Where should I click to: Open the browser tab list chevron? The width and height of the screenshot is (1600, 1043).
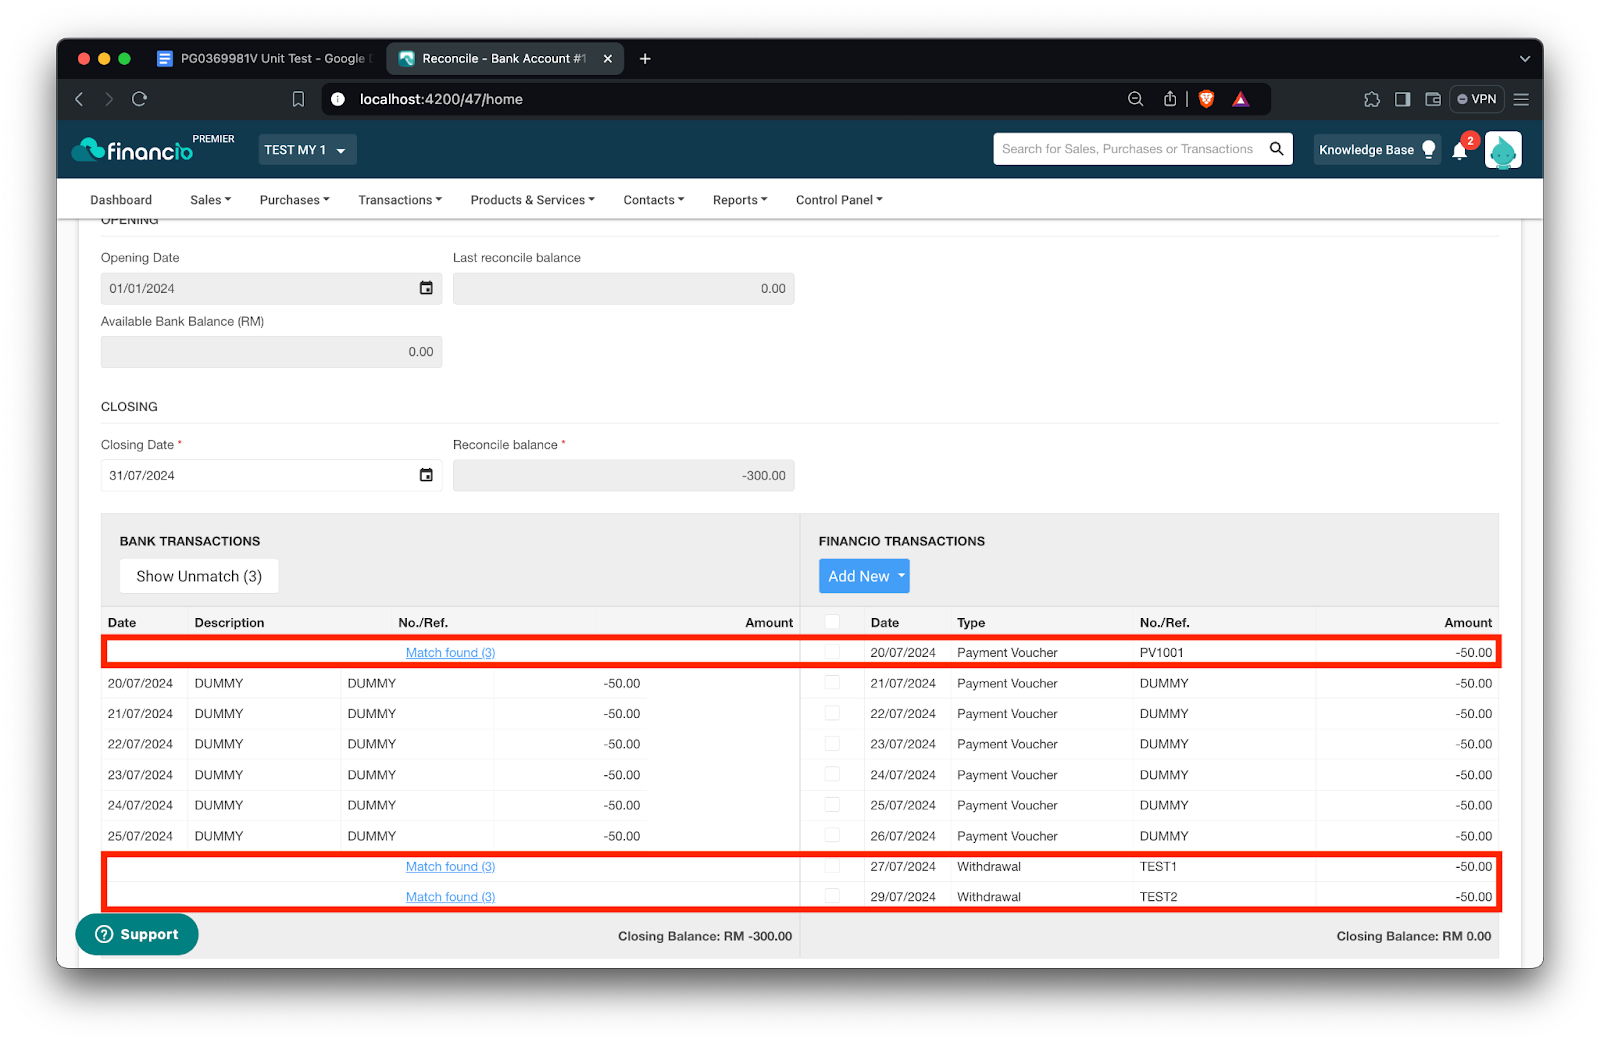point(1524,58)
